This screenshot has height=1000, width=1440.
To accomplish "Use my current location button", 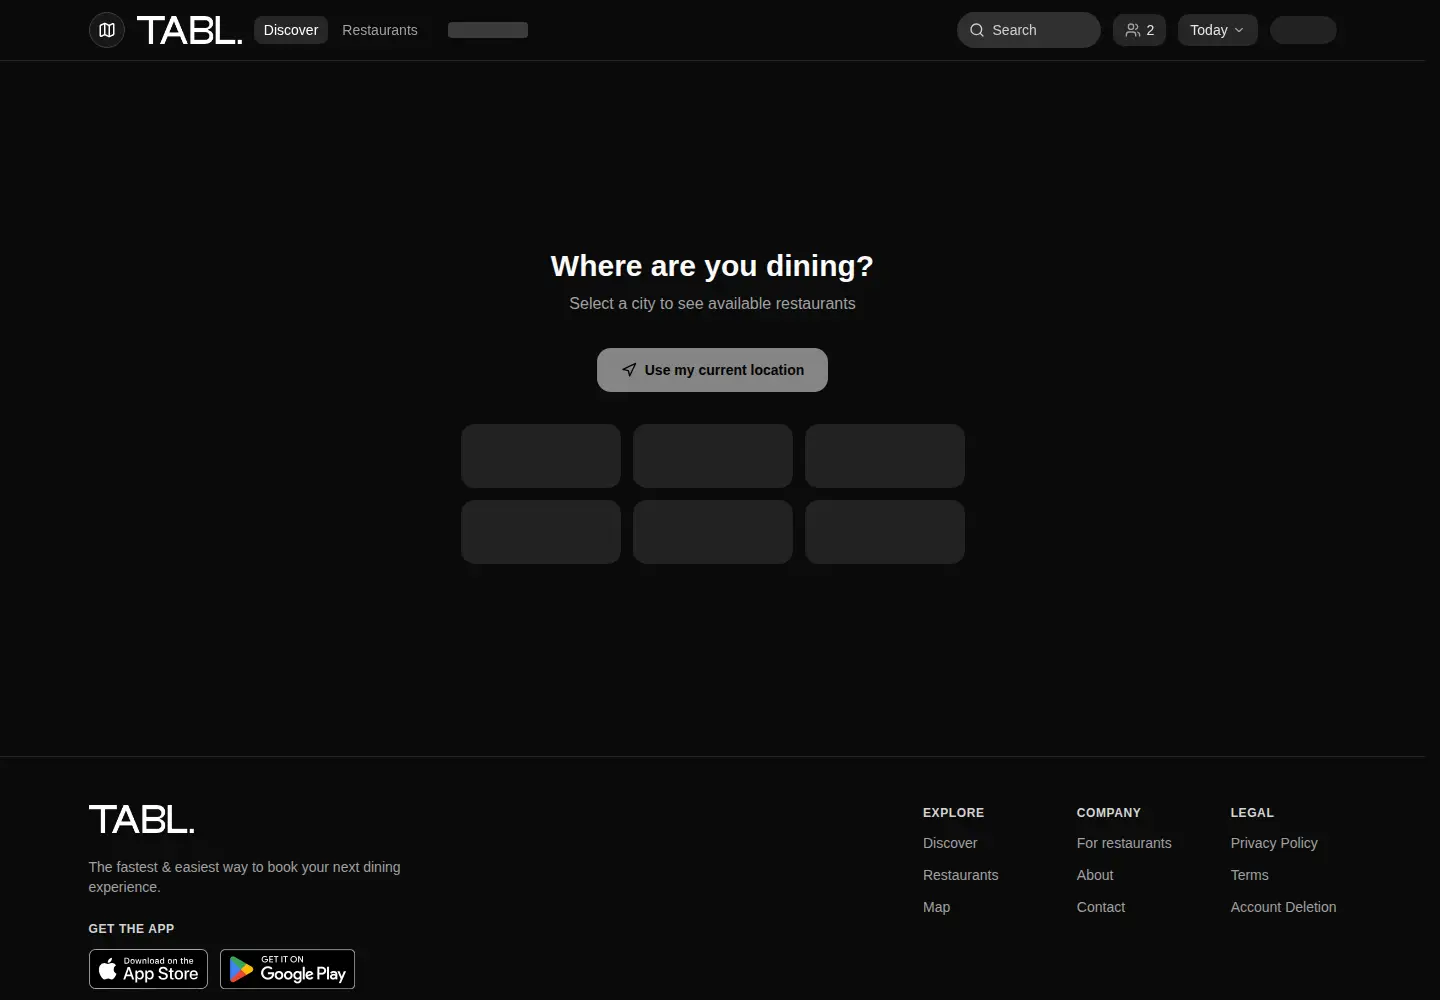I will pyautogui.click(x=712, y=370).
